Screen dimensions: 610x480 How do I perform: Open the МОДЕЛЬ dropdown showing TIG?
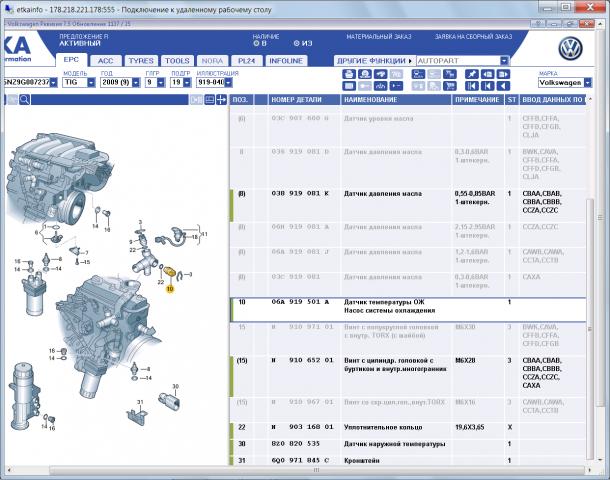[91, 82]
